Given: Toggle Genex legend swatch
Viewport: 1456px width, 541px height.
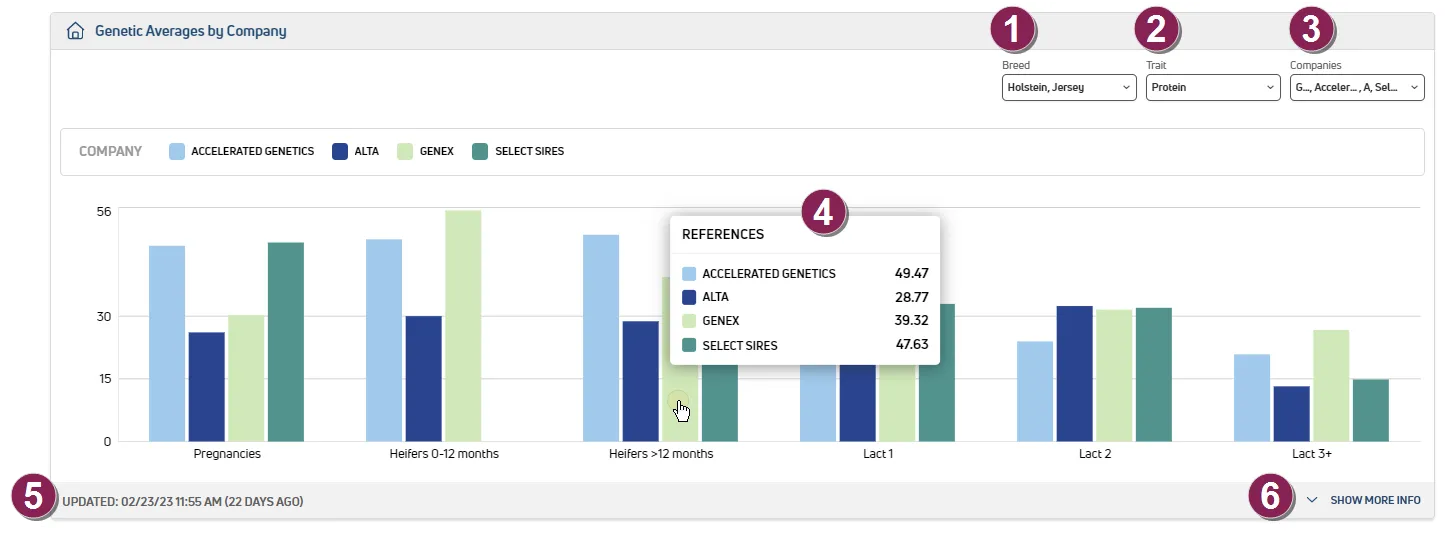Looking at the screenshot, I should [405, 152].
